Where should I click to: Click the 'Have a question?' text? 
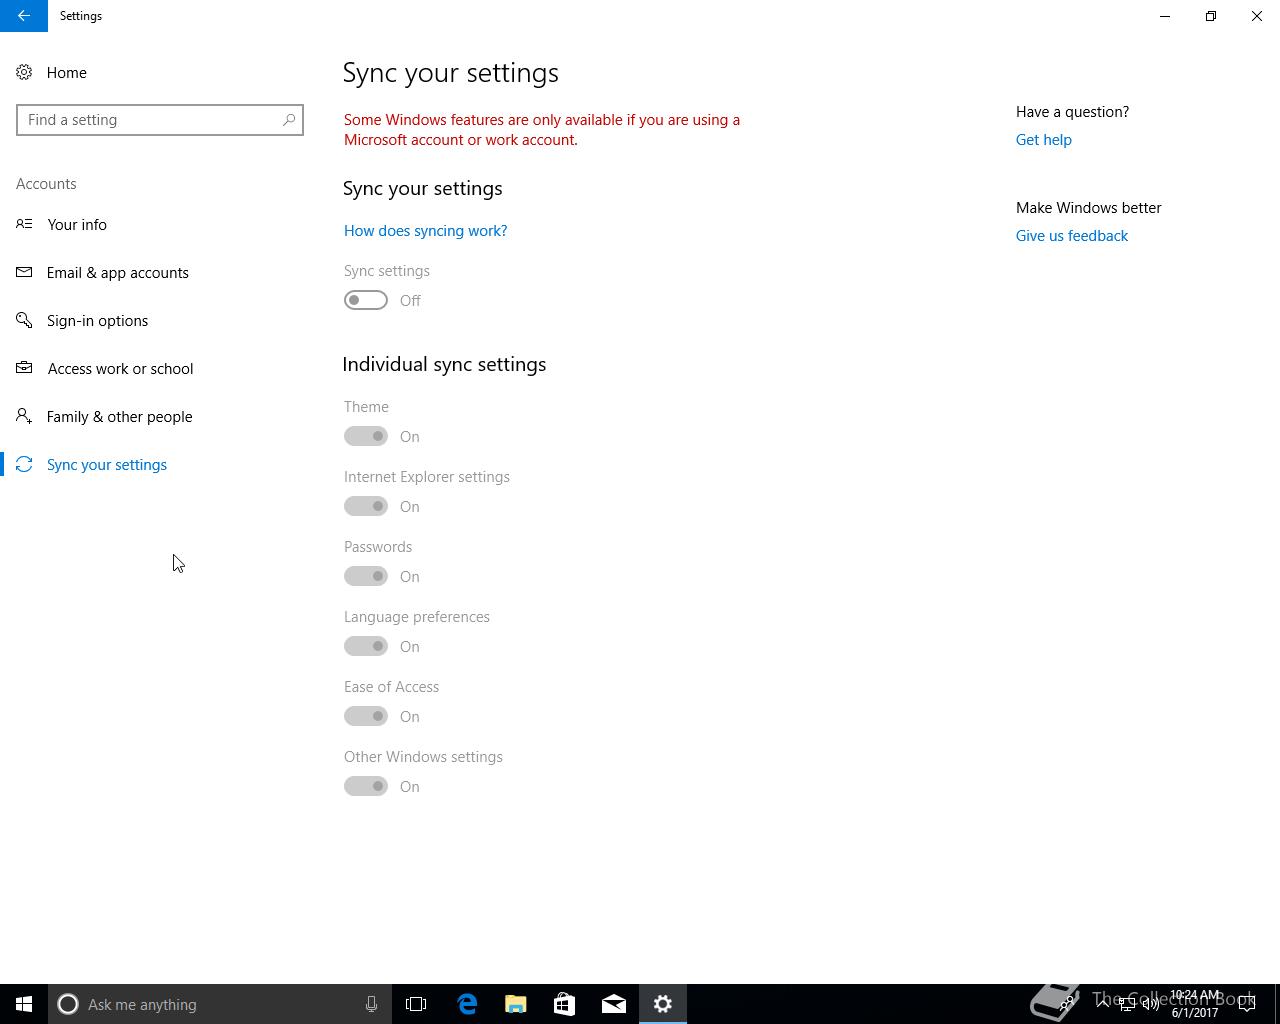click(x=1072, y=112)
